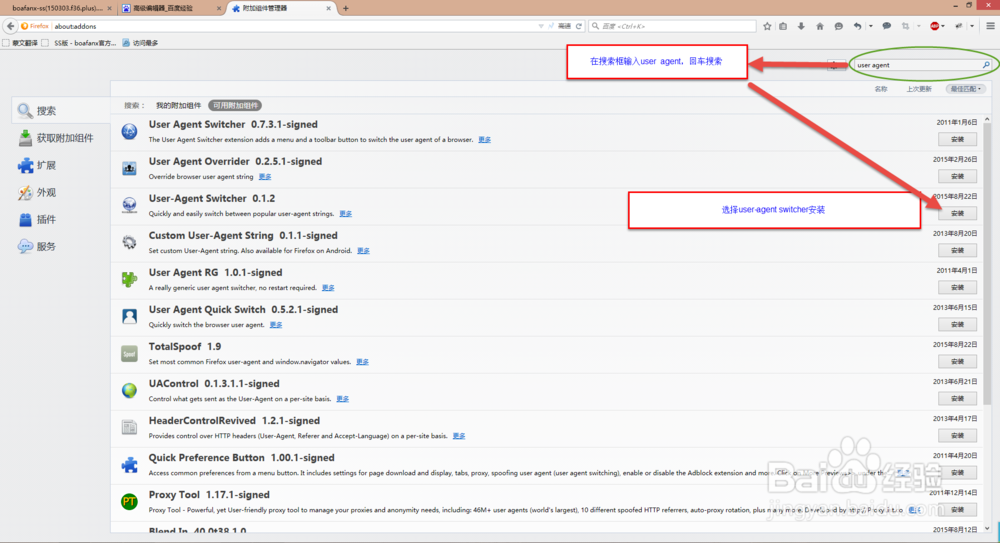Viewport: 1000px width, 543px height.
Task: Click the User Agent Quick Switch icon
Action: click(x=129, y=316)
